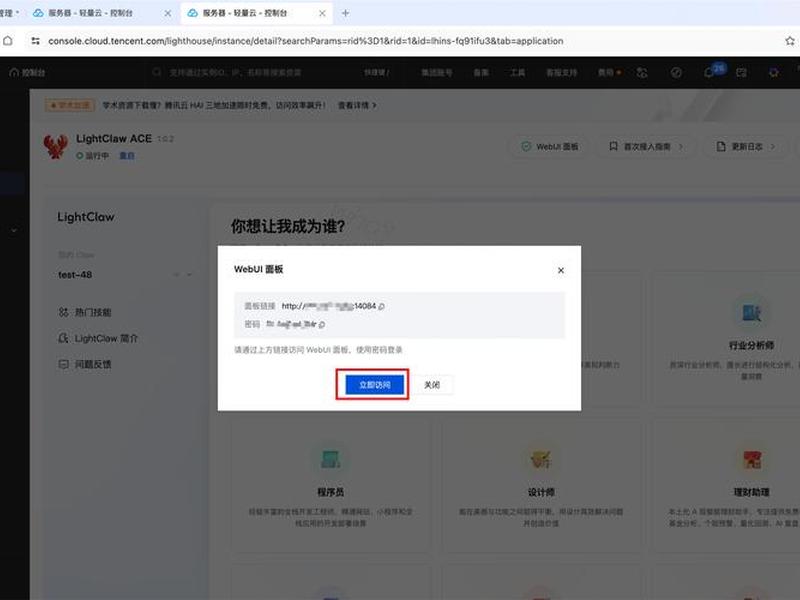
Task: Click the browser home icon
Action: (x=8, y=41)
